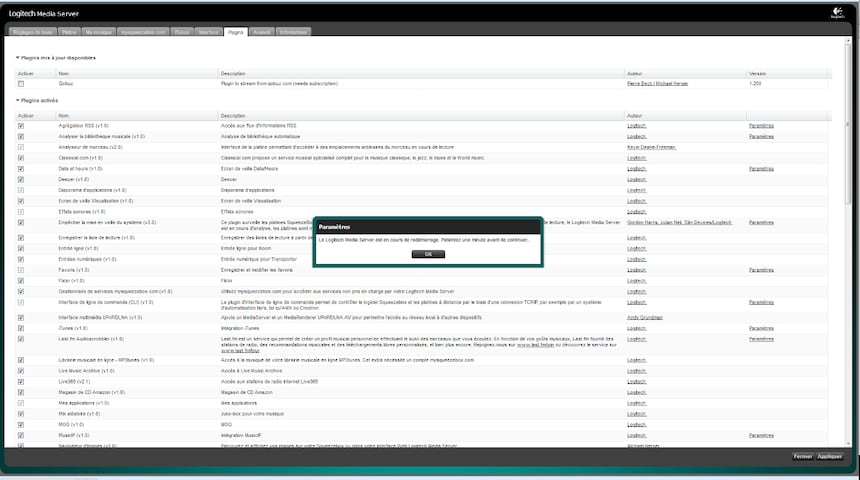Switch to the mysqueezebox.com tab

[x=143, y=32]
